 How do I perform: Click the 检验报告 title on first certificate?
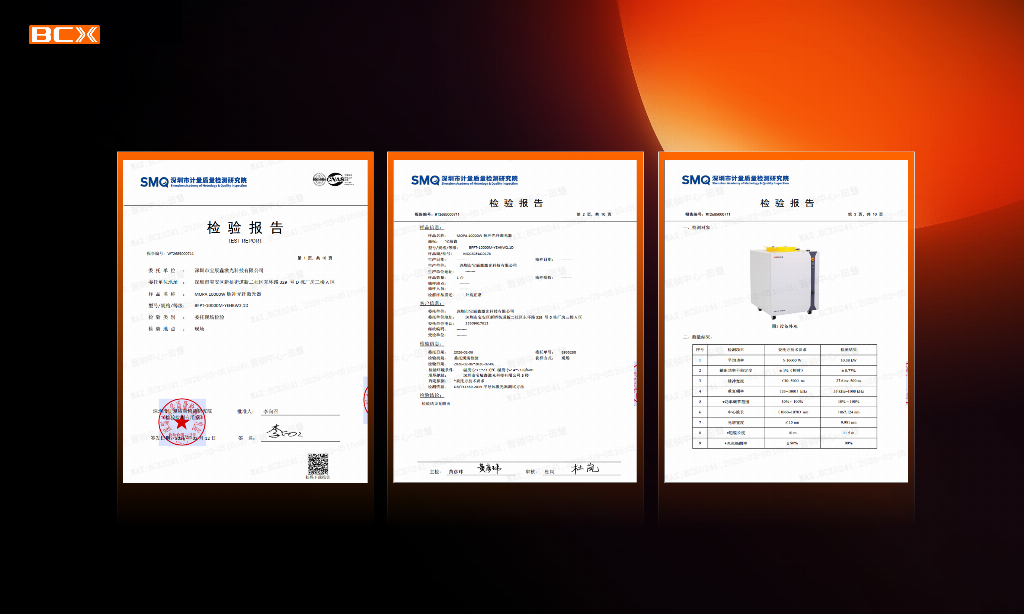(245, 228)
